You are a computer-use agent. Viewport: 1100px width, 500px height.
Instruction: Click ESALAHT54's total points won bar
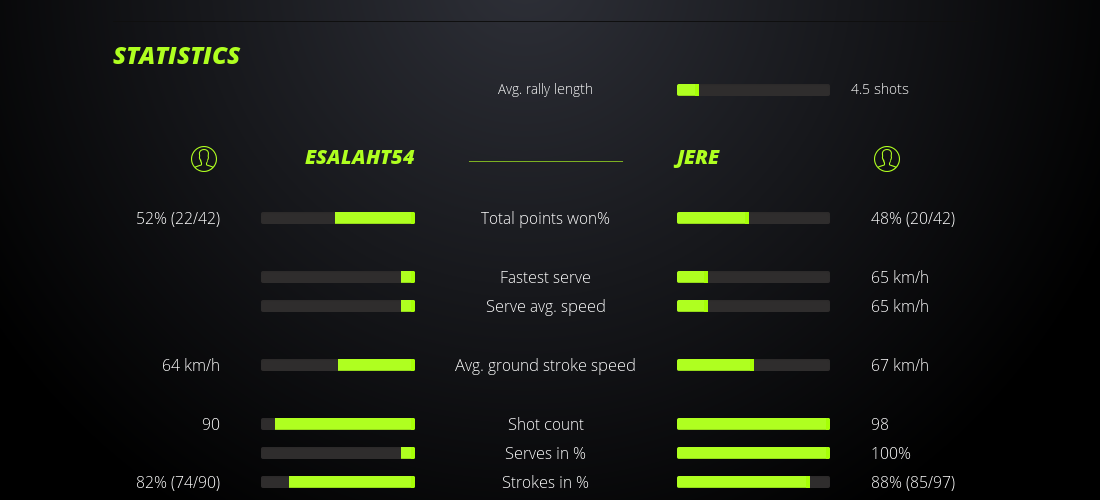(x=338, y=218)
